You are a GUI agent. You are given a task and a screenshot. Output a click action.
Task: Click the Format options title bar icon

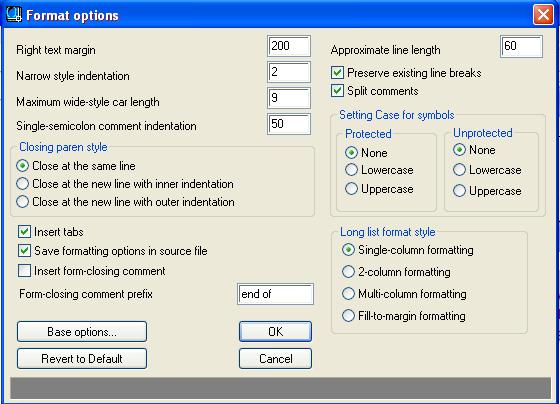(14, 15)
